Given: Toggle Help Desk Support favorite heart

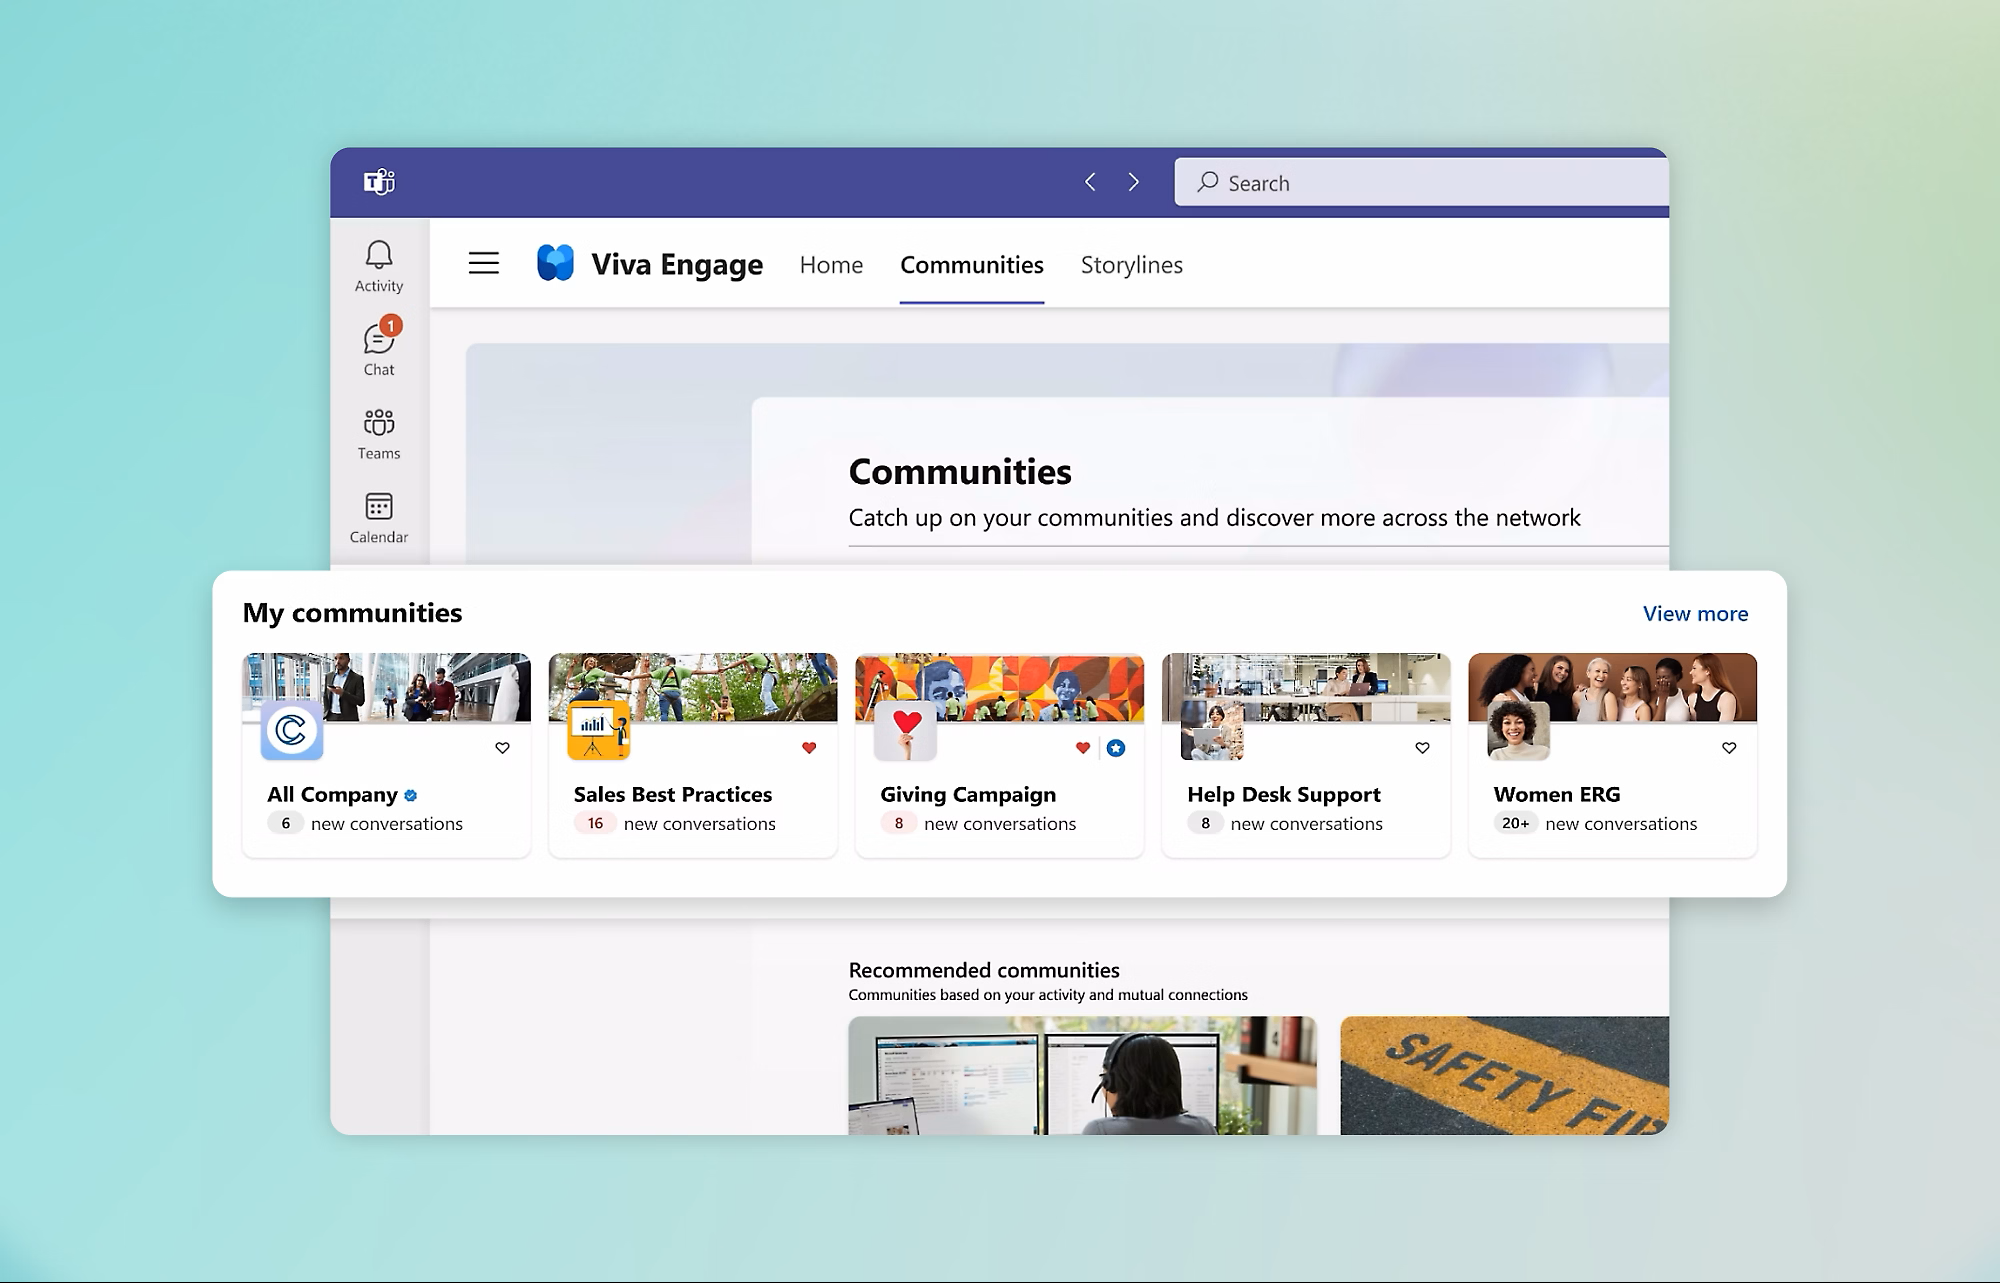Looking at the screenshot, I should (1422, 748).
